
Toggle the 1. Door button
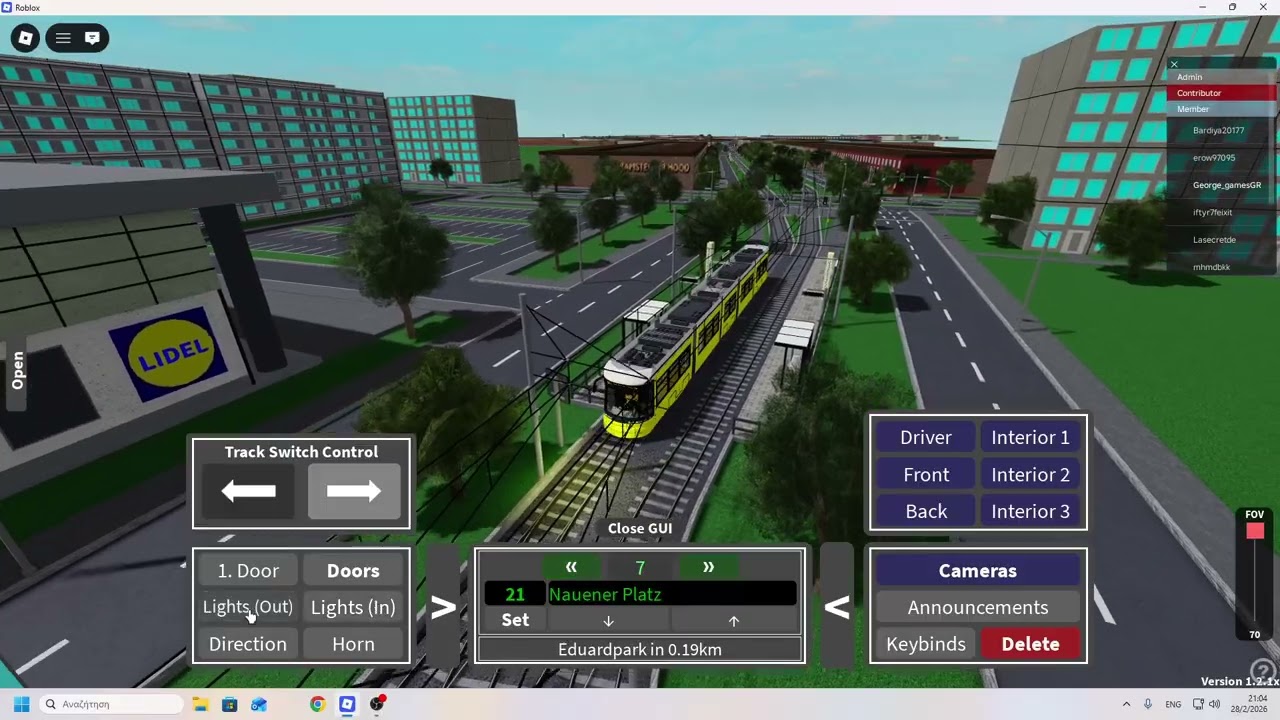point(248,571)
